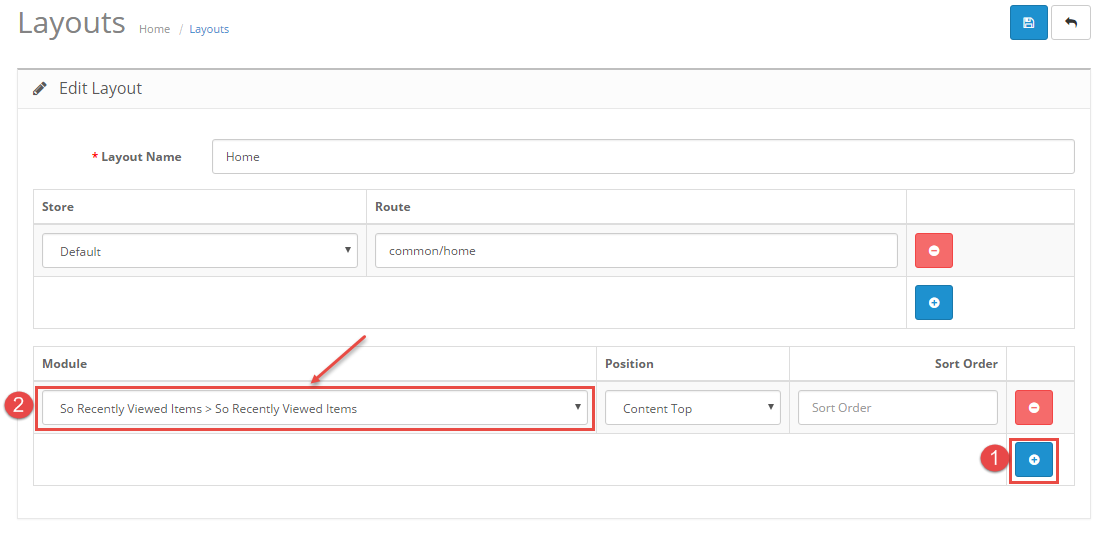Remove the common/home route row

(933, 250)
